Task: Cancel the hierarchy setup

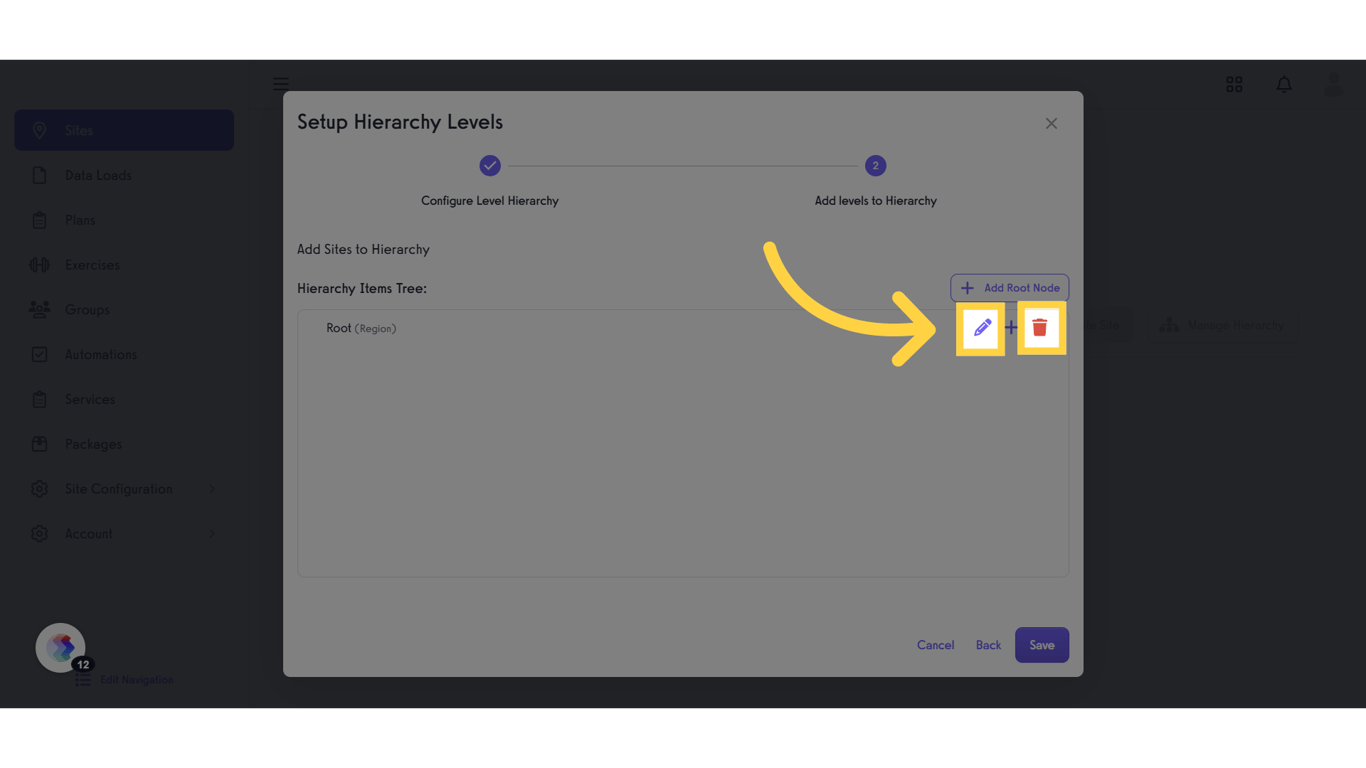Action: (935, 645)
